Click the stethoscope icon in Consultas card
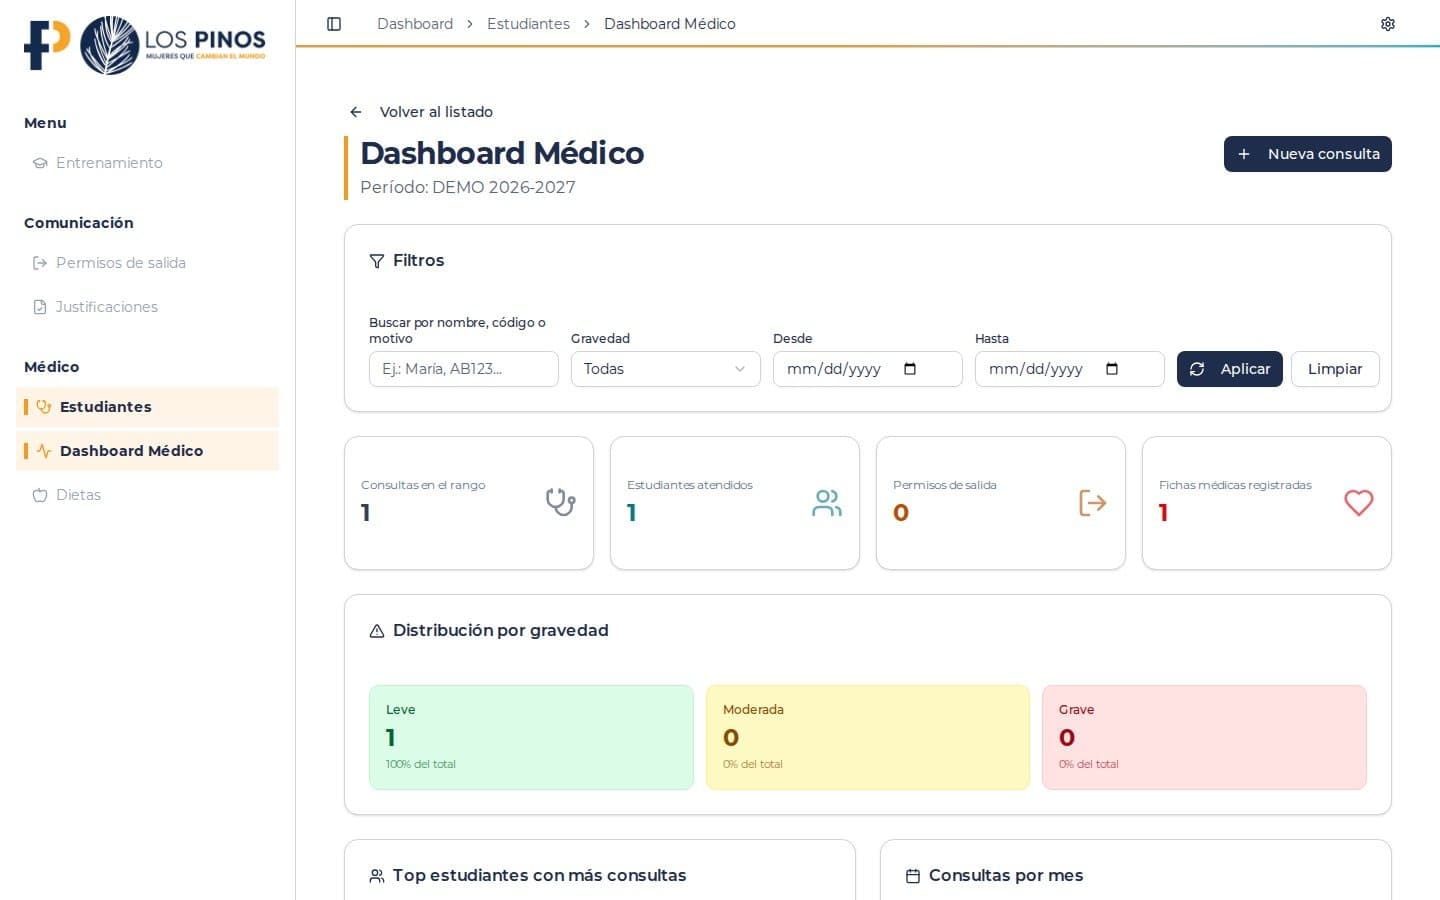Screen dimensions: 1440x900 coord(560,502)
